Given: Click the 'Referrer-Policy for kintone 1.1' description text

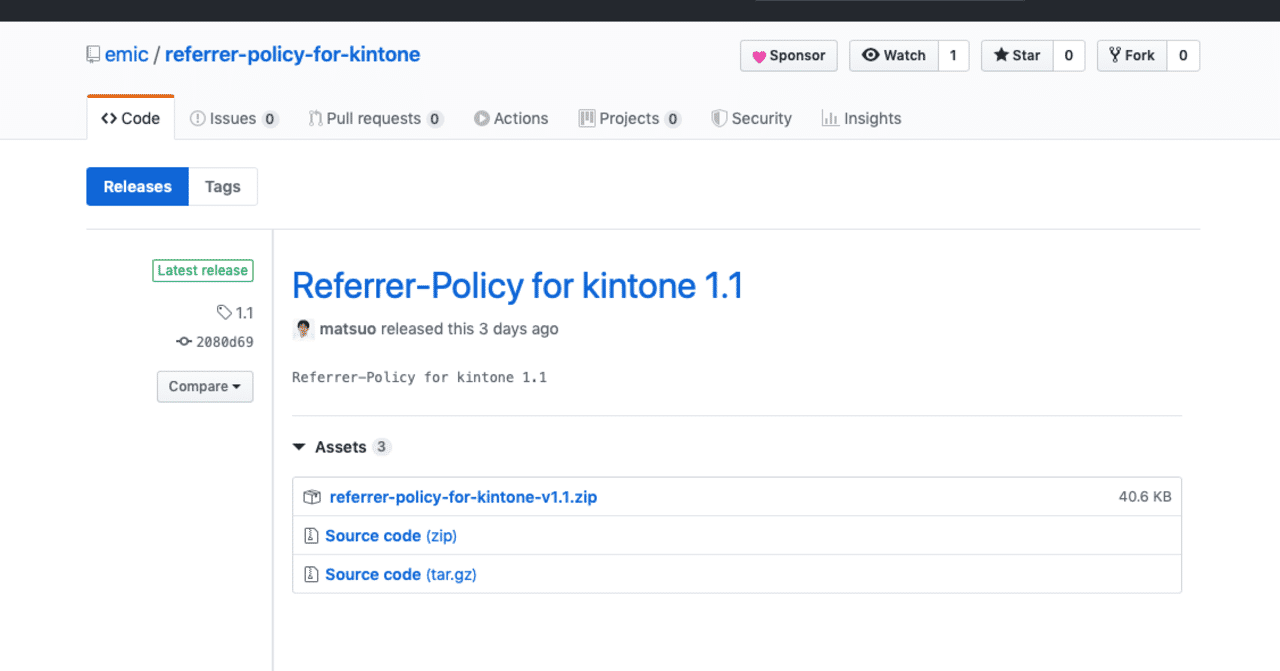Looking at the screenshot, I should click(419, 378).
